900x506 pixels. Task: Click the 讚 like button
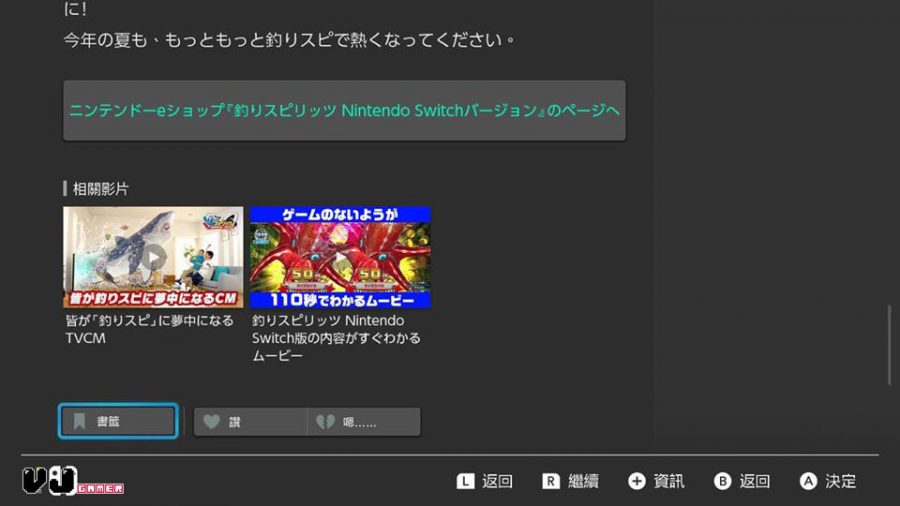click(250, 422)
